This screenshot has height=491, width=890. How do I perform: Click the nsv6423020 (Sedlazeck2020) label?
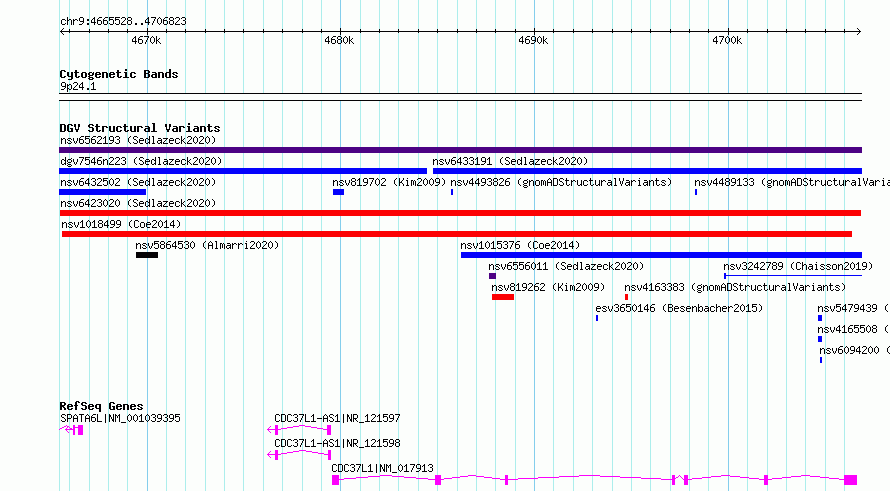[x=138, y=203]
